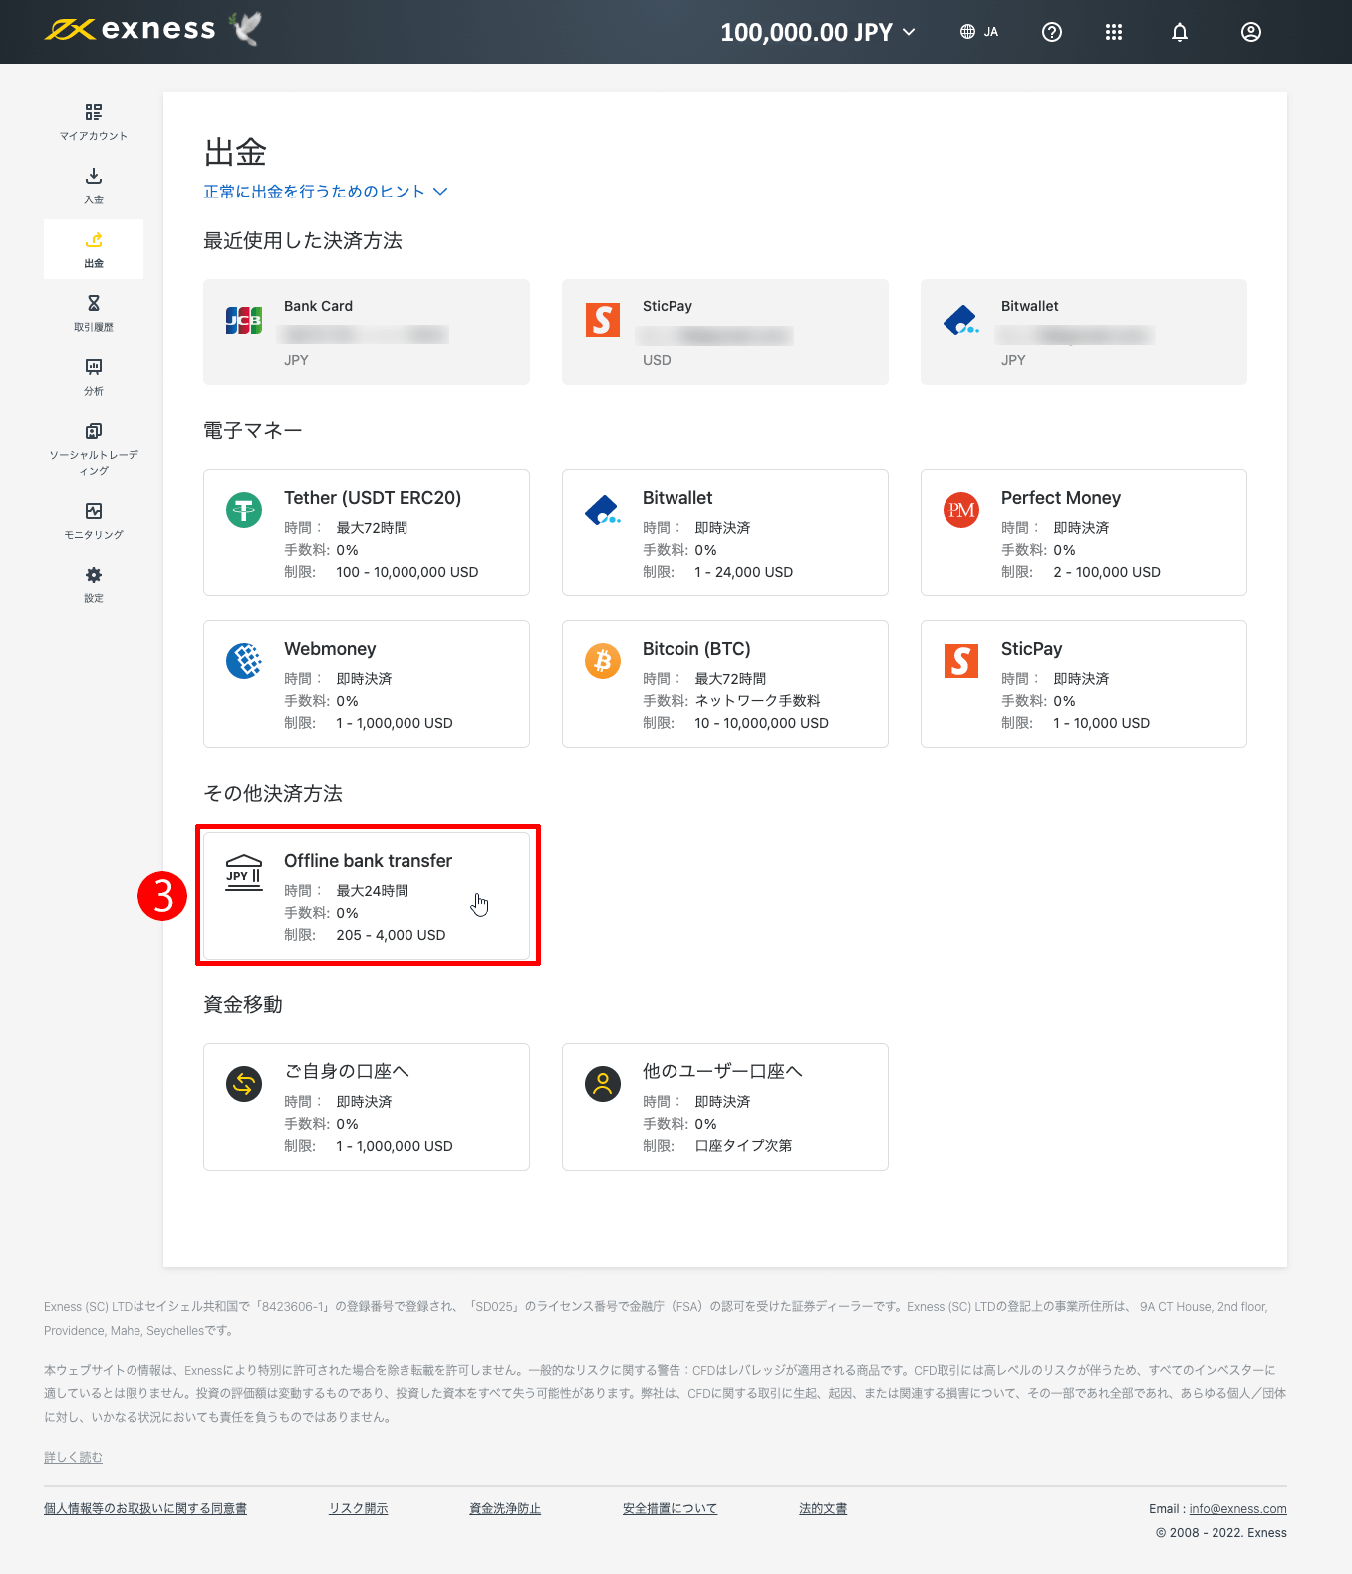Click the JCB card logo
The image size is (1352, 1574).
pos(244,320)
